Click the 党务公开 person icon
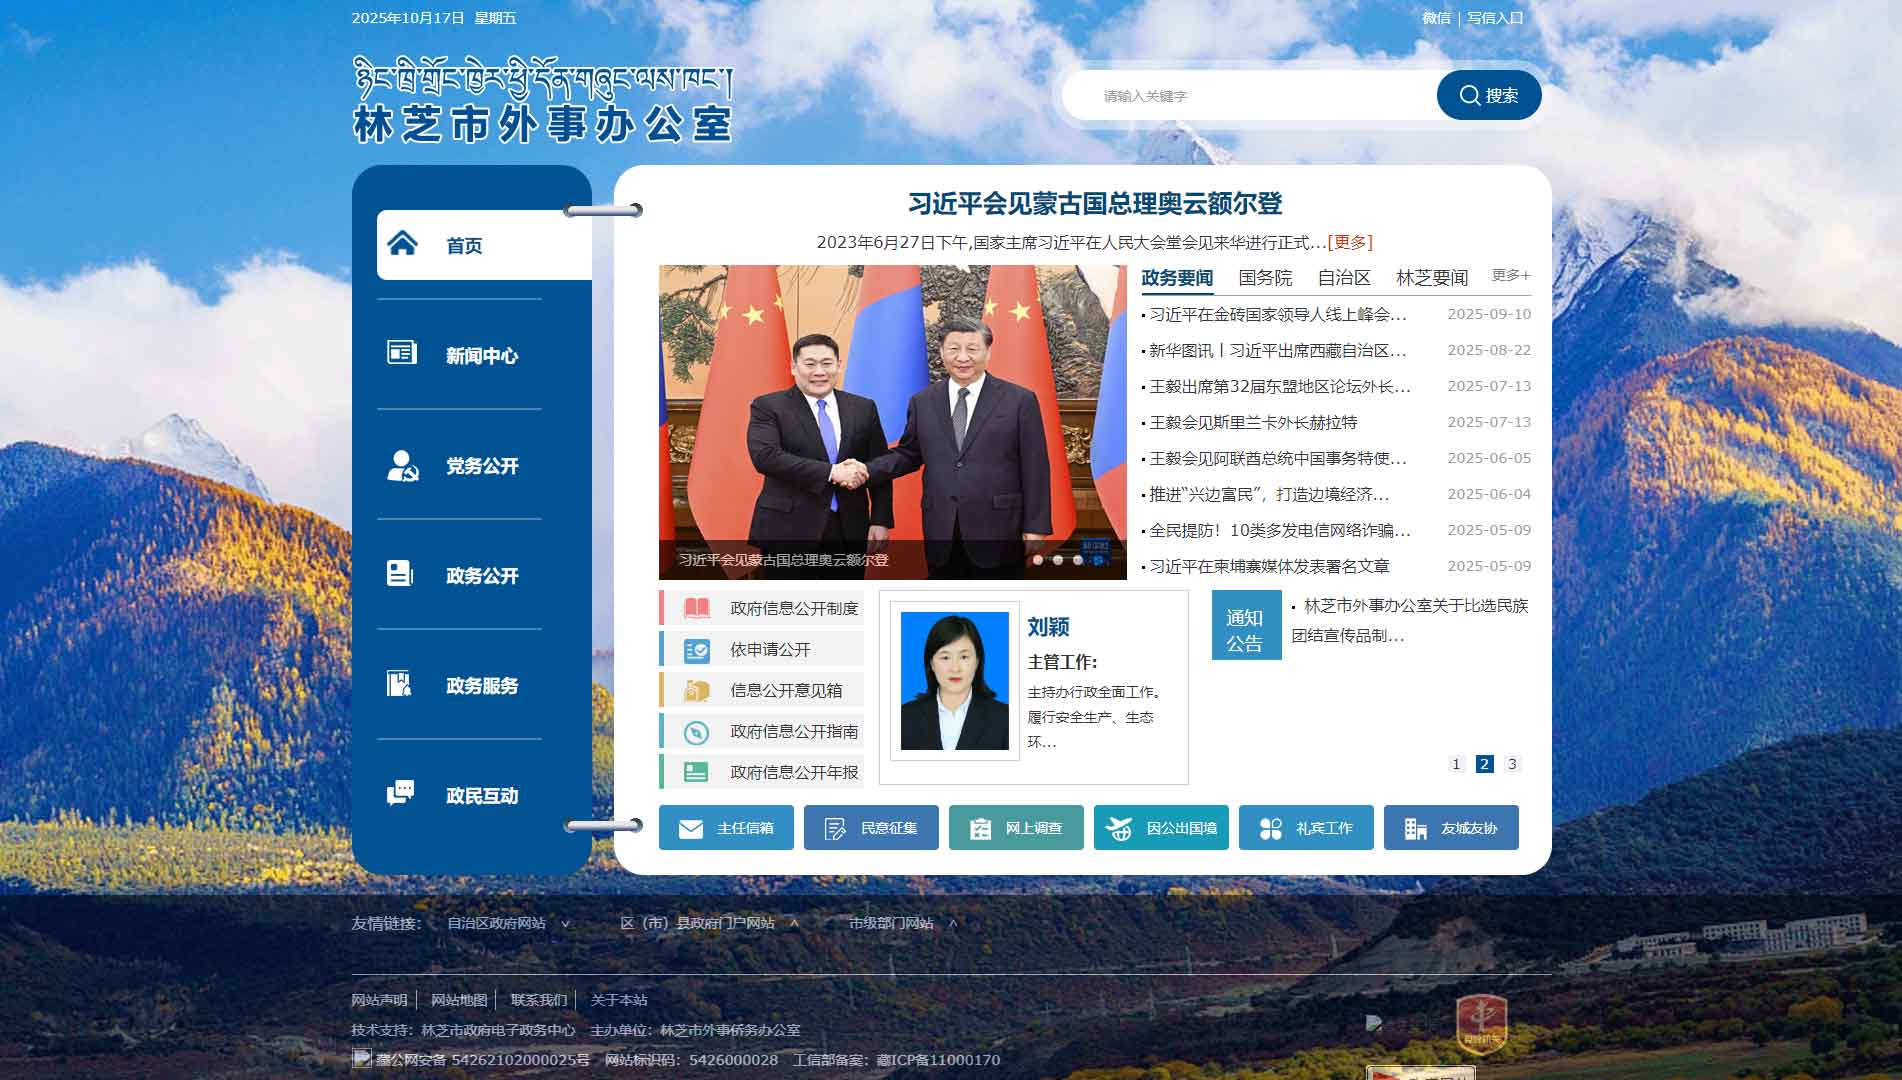 click(x=402, y=465)
